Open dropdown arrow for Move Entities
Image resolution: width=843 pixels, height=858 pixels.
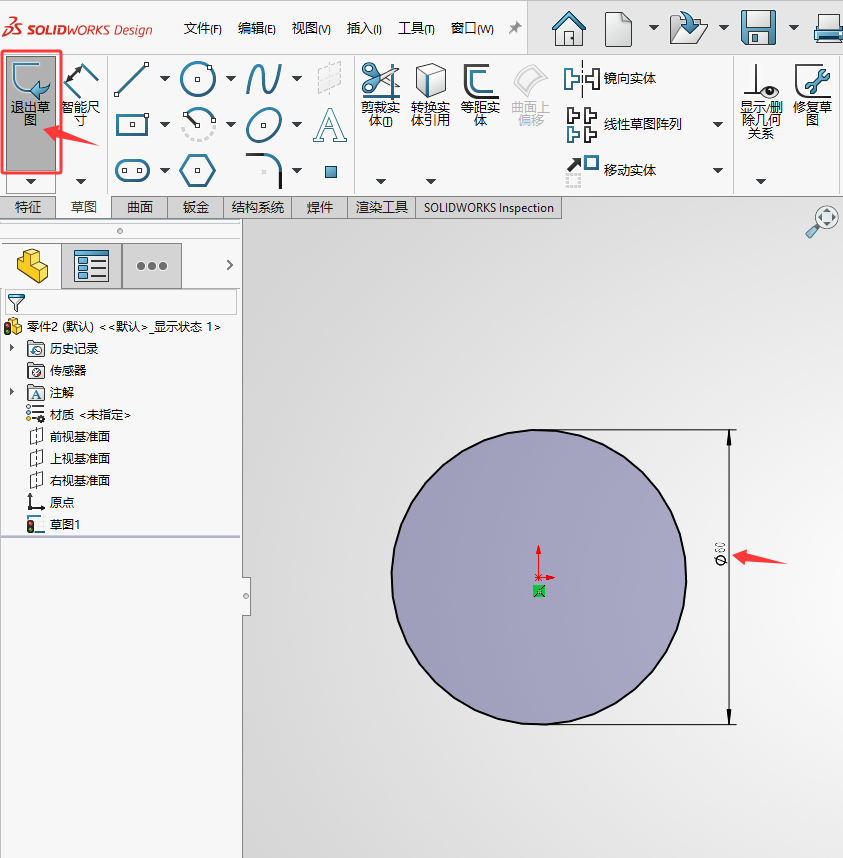click(x=718, y=171)
